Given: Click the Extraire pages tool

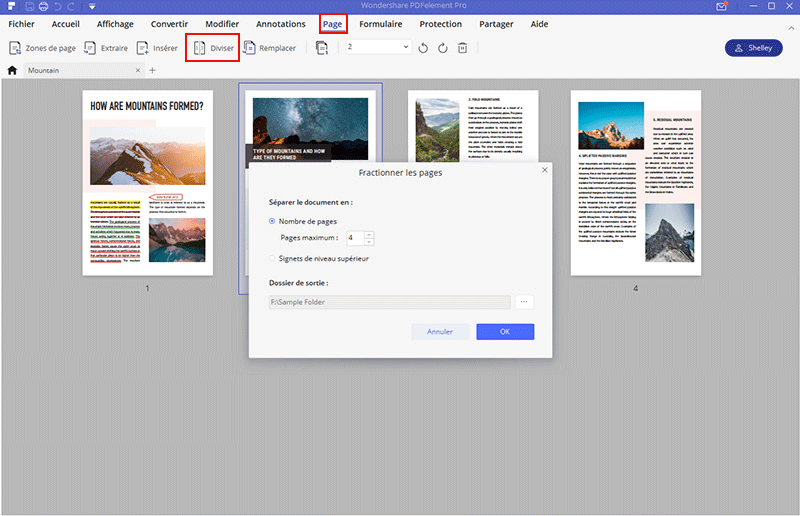Looking at the screenshot, I should 106,48.
